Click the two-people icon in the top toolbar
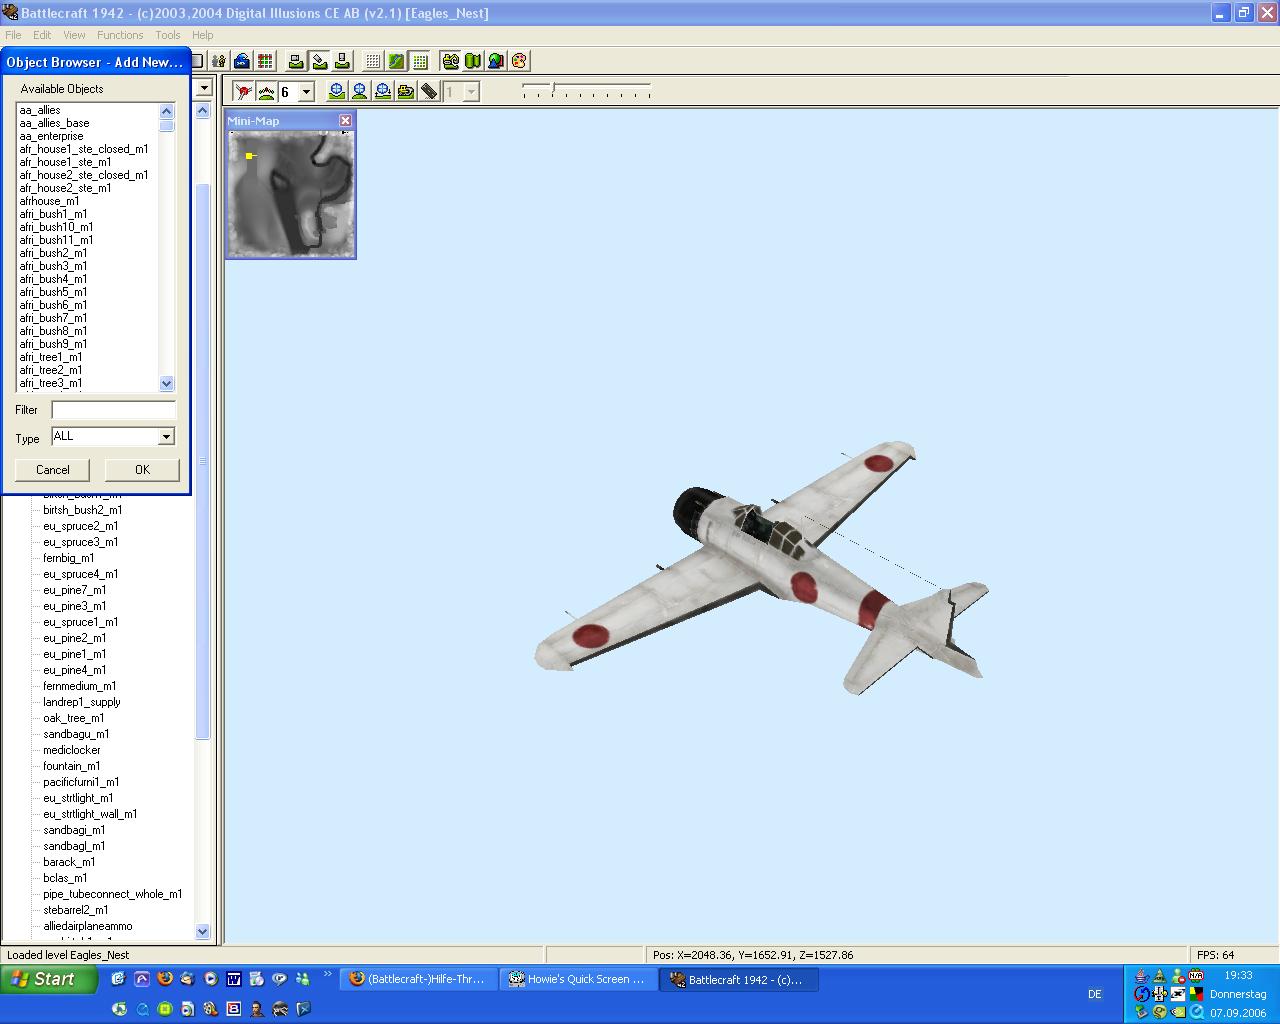The width and height of the screenshot is (1280, 1024). tap(219, 61)
